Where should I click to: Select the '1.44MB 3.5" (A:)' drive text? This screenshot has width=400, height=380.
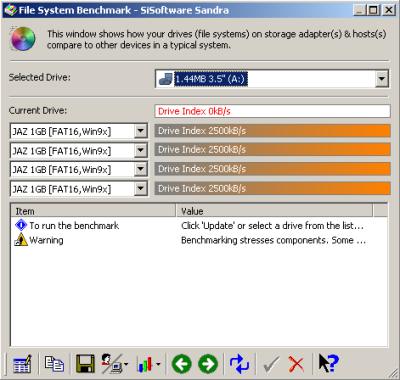click(211, 79)
